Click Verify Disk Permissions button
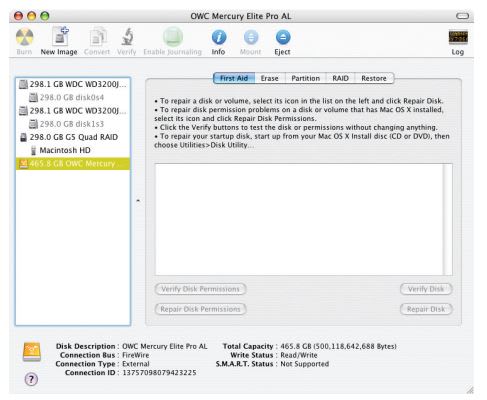Viewport: 487px width, 400px height. [200, 289]
